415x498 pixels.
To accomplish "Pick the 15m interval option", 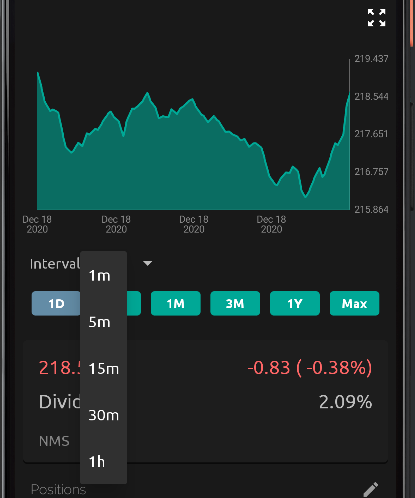I will tap(103, 369).
